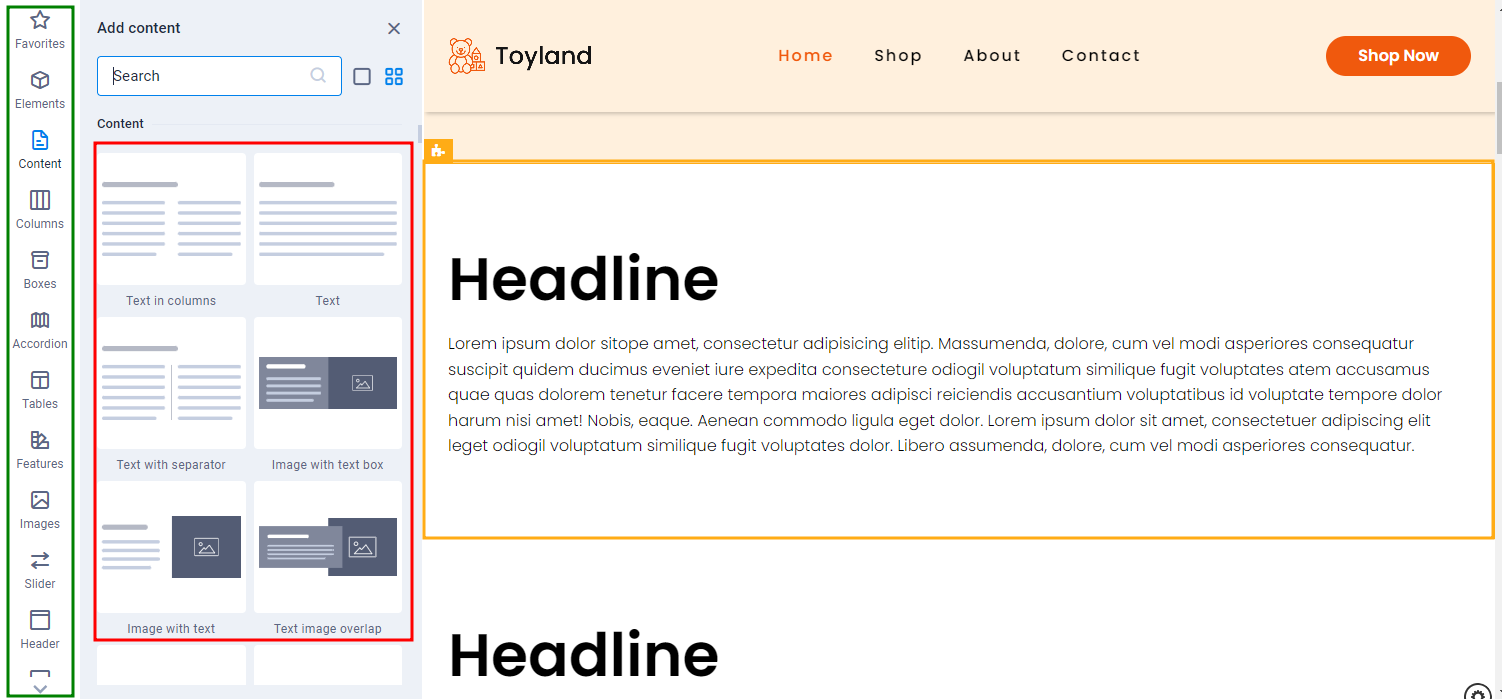The width and height of the screenshot is (1502, 699).
Task: Click the second Headline heading
Action: 584,655
